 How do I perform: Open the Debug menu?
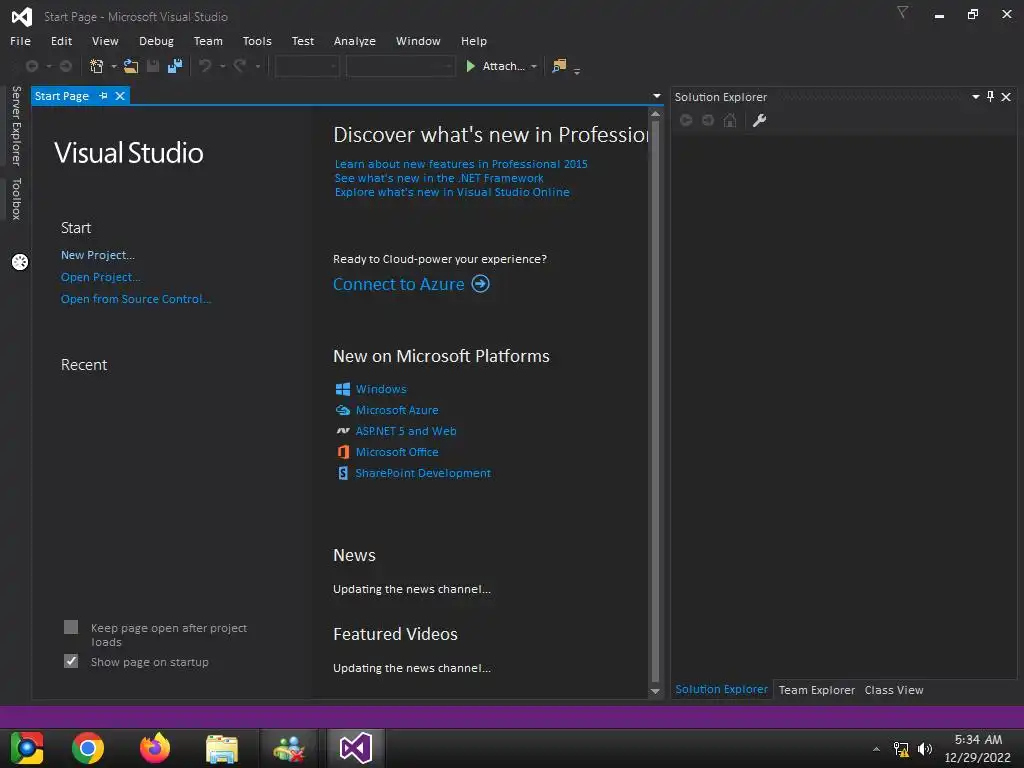pos(156,41)
